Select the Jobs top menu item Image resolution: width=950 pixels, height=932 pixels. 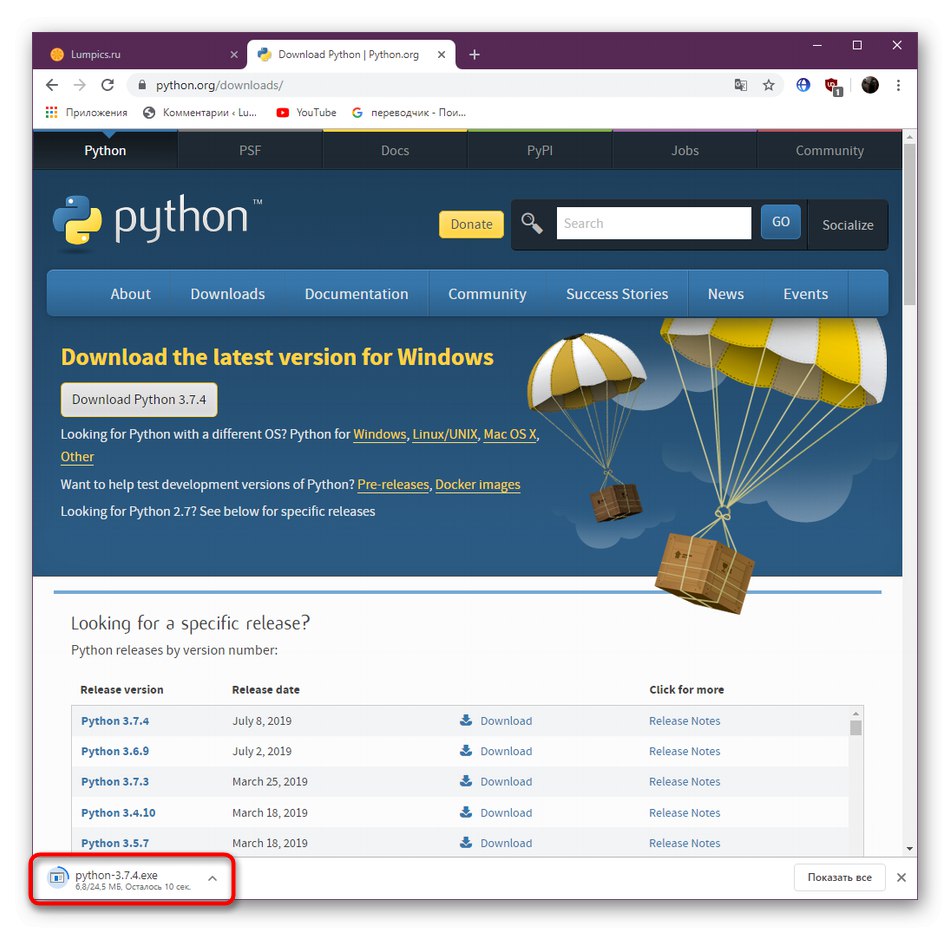click(685, 150)
